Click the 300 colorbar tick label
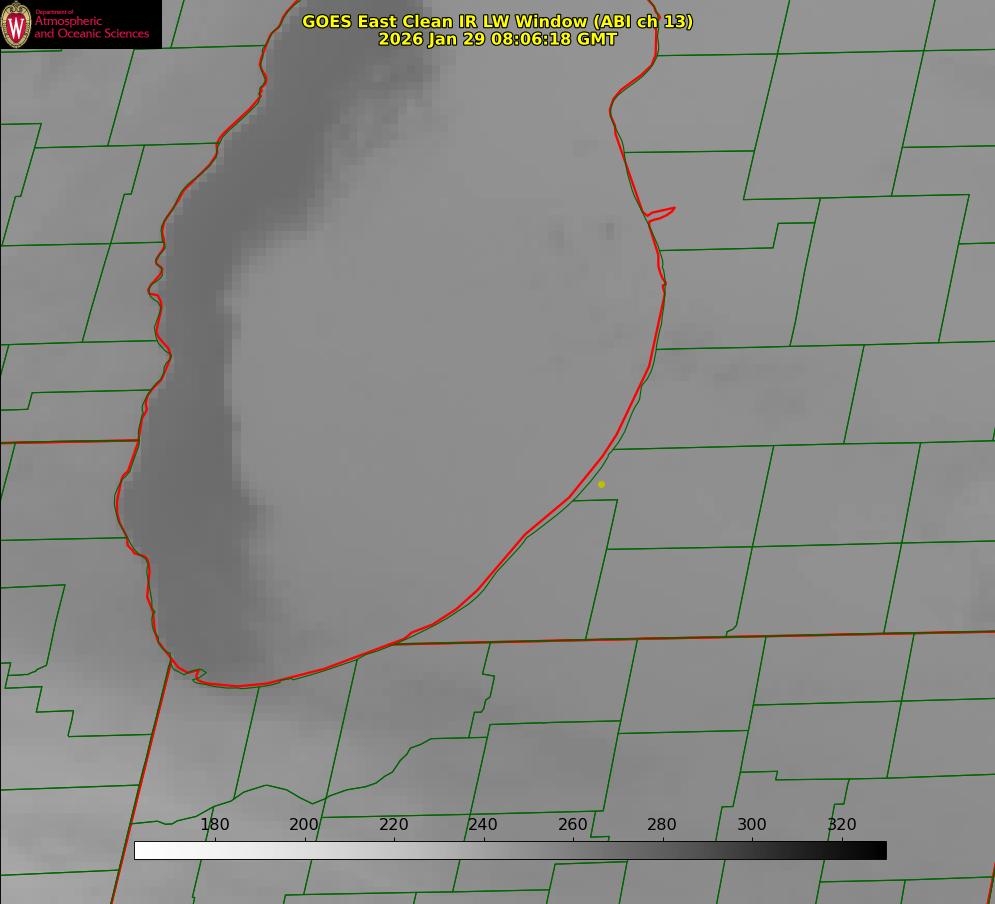The height and width of the screenshot is (904, 995). point(752,825)
